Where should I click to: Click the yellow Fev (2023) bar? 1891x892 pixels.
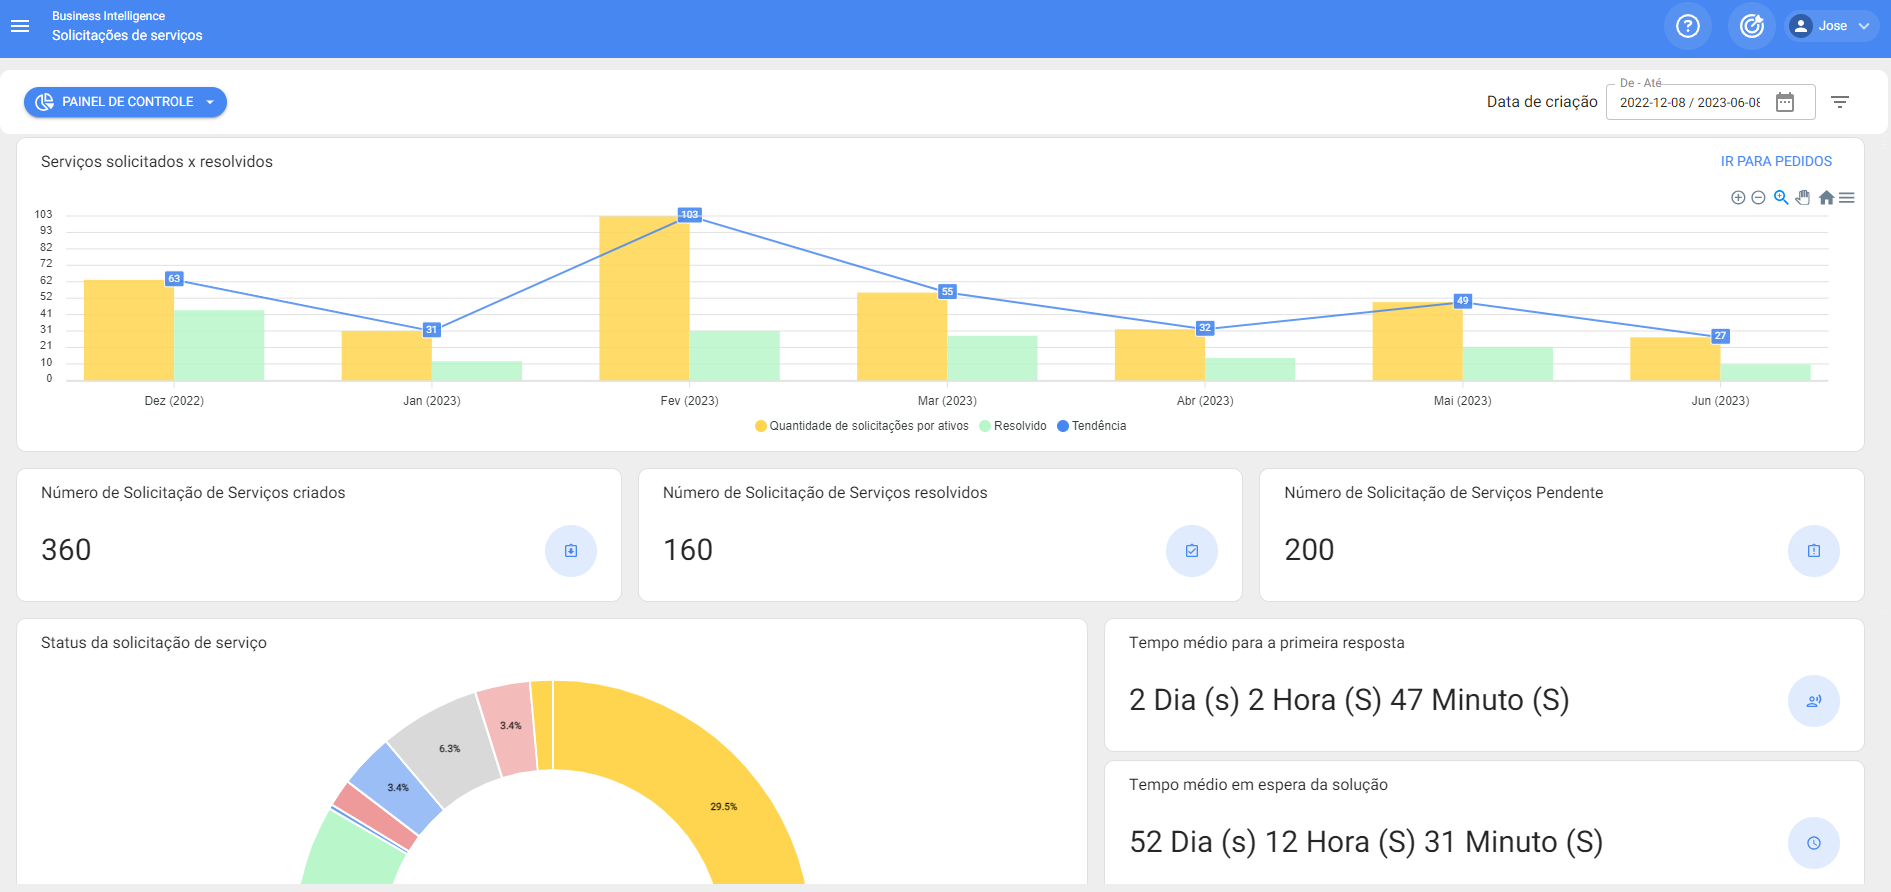(x=644, y=298)
